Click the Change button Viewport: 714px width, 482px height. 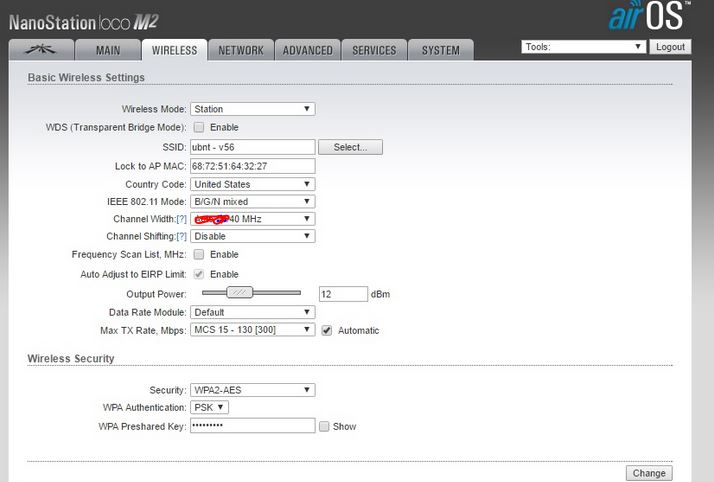coord(649,473)
